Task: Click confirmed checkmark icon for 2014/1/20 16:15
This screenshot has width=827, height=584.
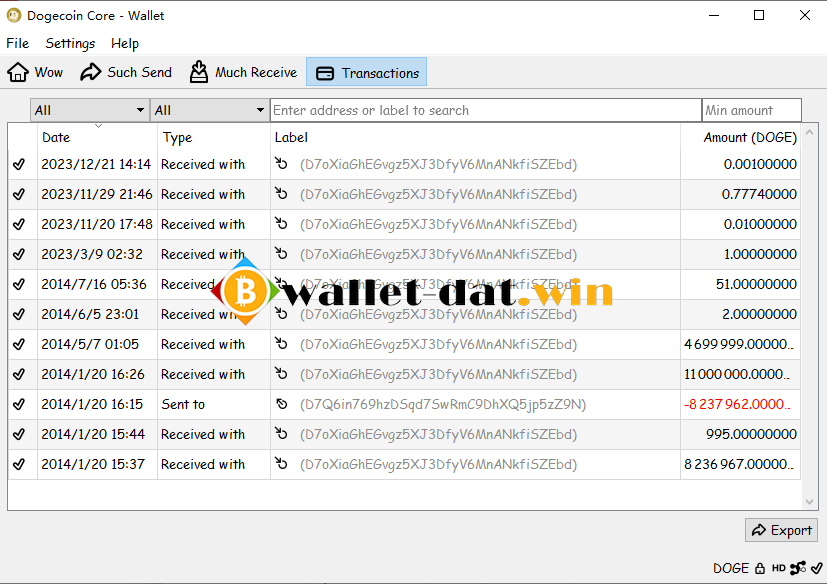Action: click(x=19, y=404)
